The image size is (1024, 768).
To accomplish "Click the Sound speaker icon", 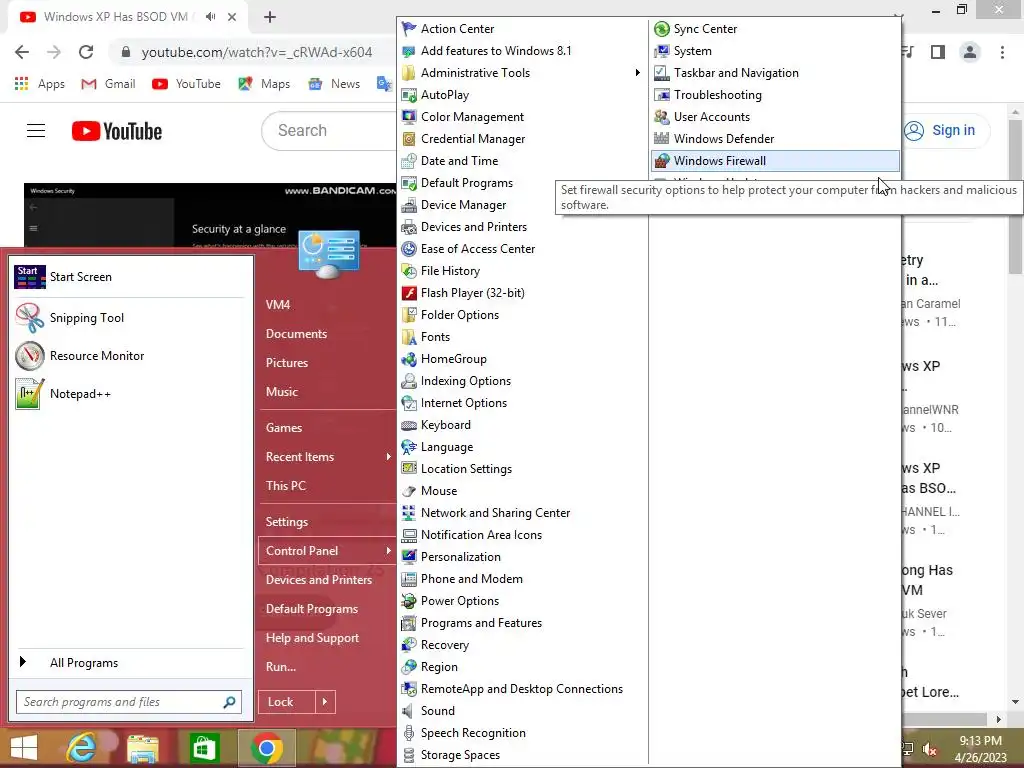I will click(x=409, y=711).
